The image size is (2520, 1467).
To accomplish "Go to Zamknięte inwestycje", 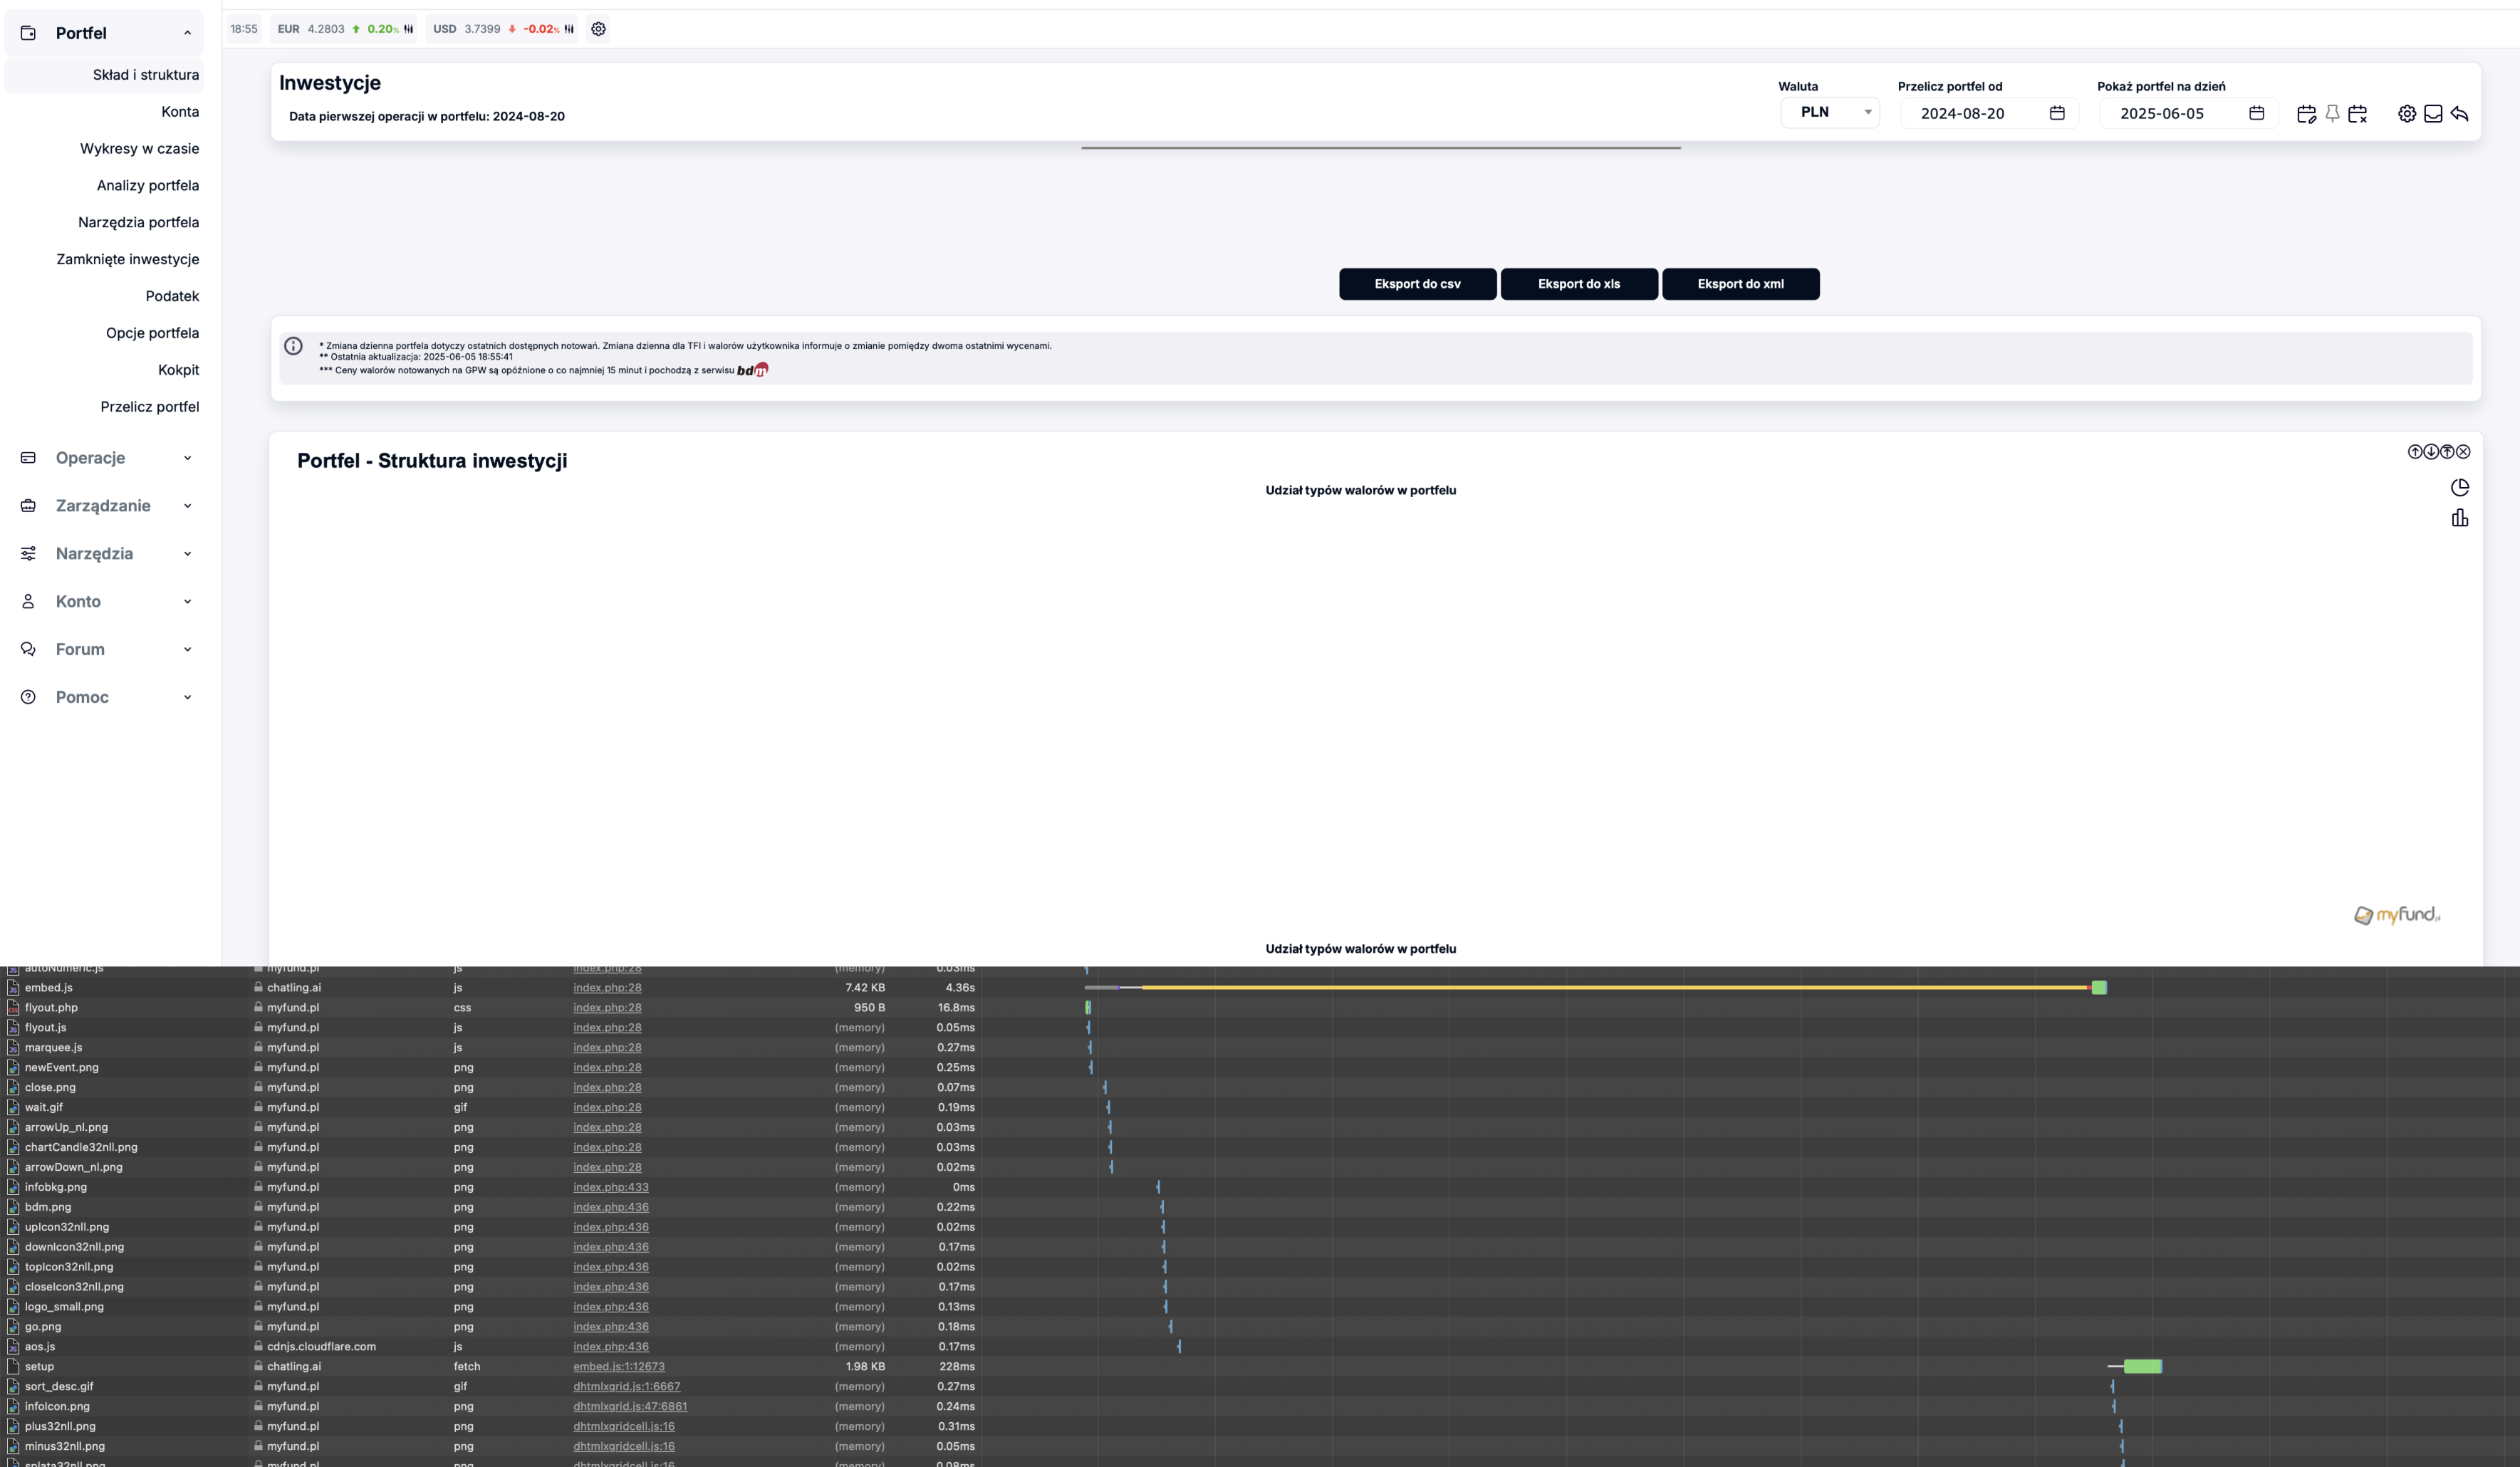I will [x=127, y=259].
